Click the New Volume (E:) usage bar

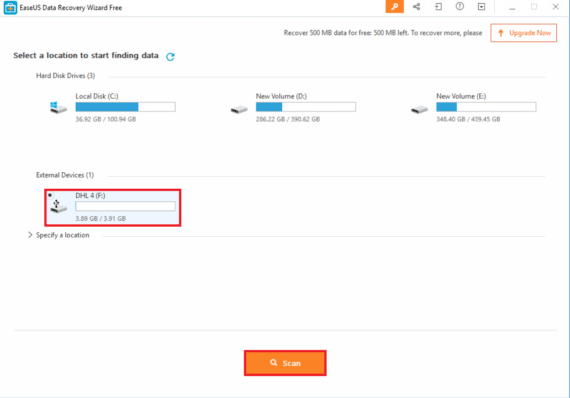pyautogui.click(x=486, y=107)
